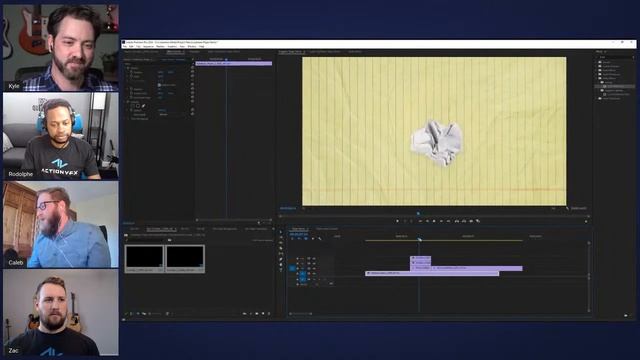
Task: Toggle Snap in the timeline header
Action: pyautogui.click(x=299, y=239)
